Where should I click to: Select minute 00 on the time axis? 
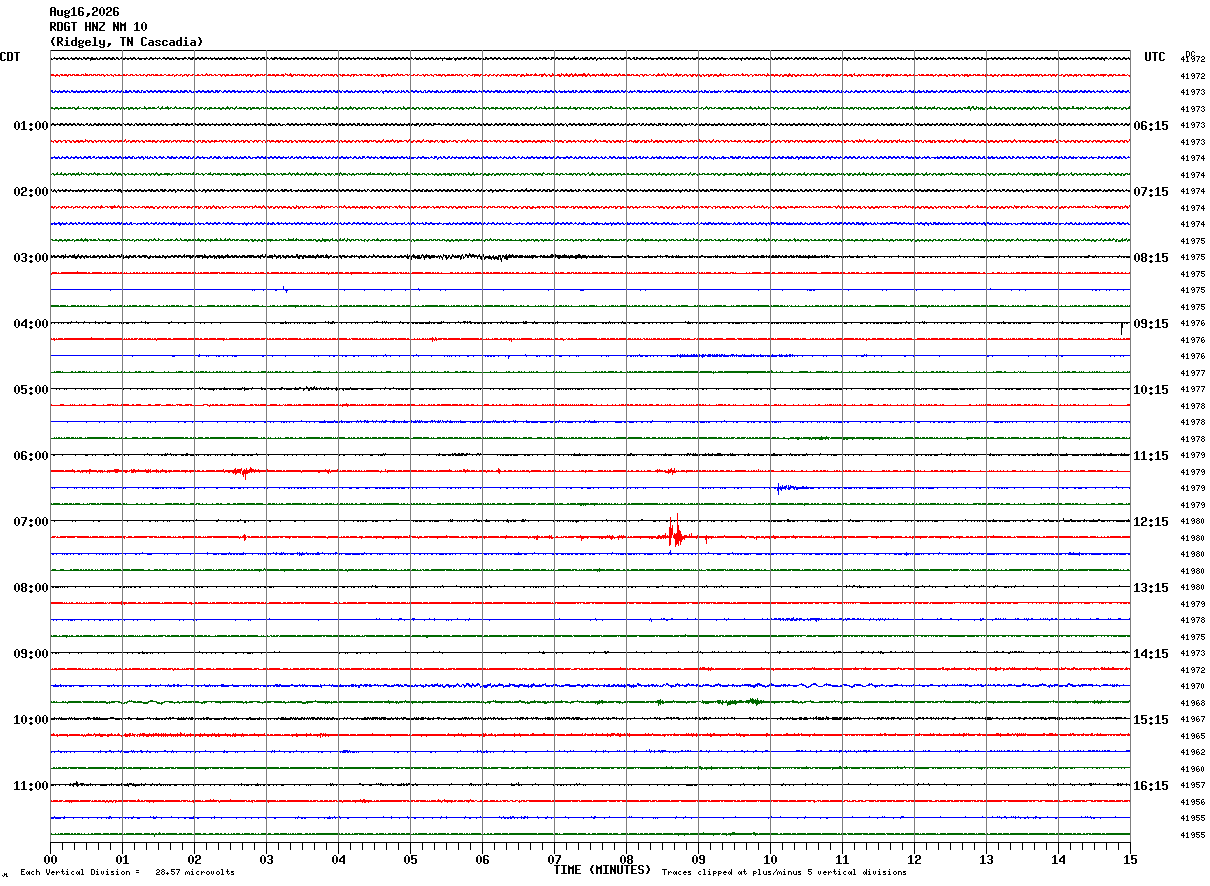point(50,859)
